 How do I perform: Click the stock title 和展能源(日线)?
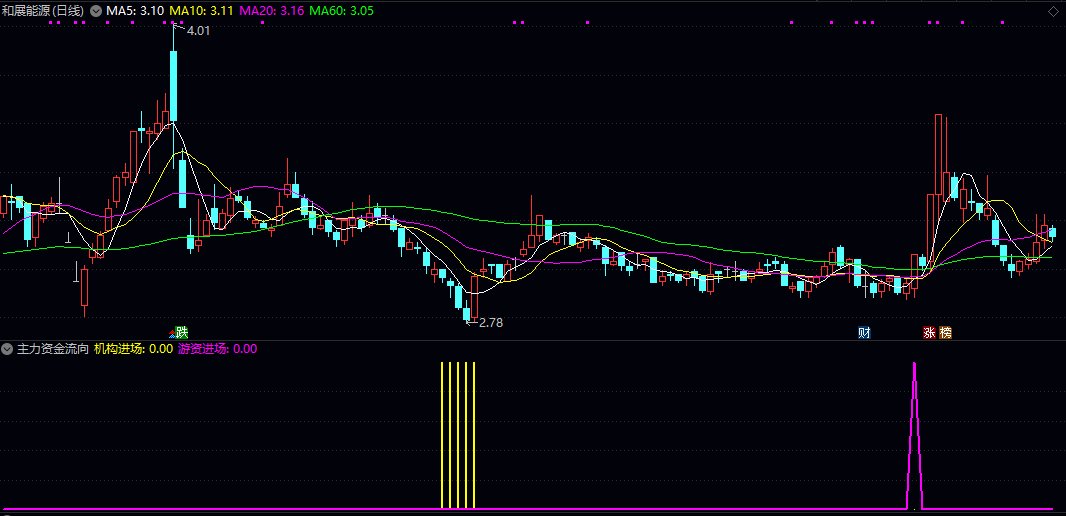pos(43,11)
